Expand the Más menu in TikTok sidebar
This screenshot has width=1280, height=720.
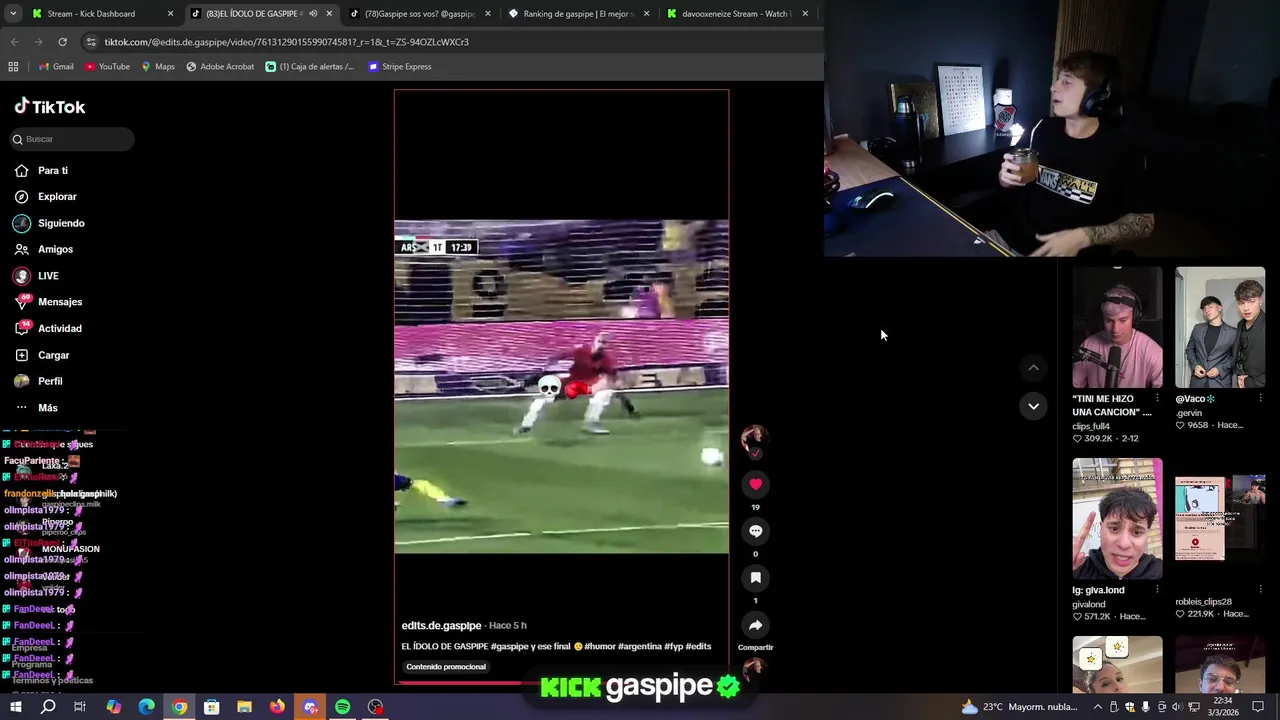coord(36,408)
